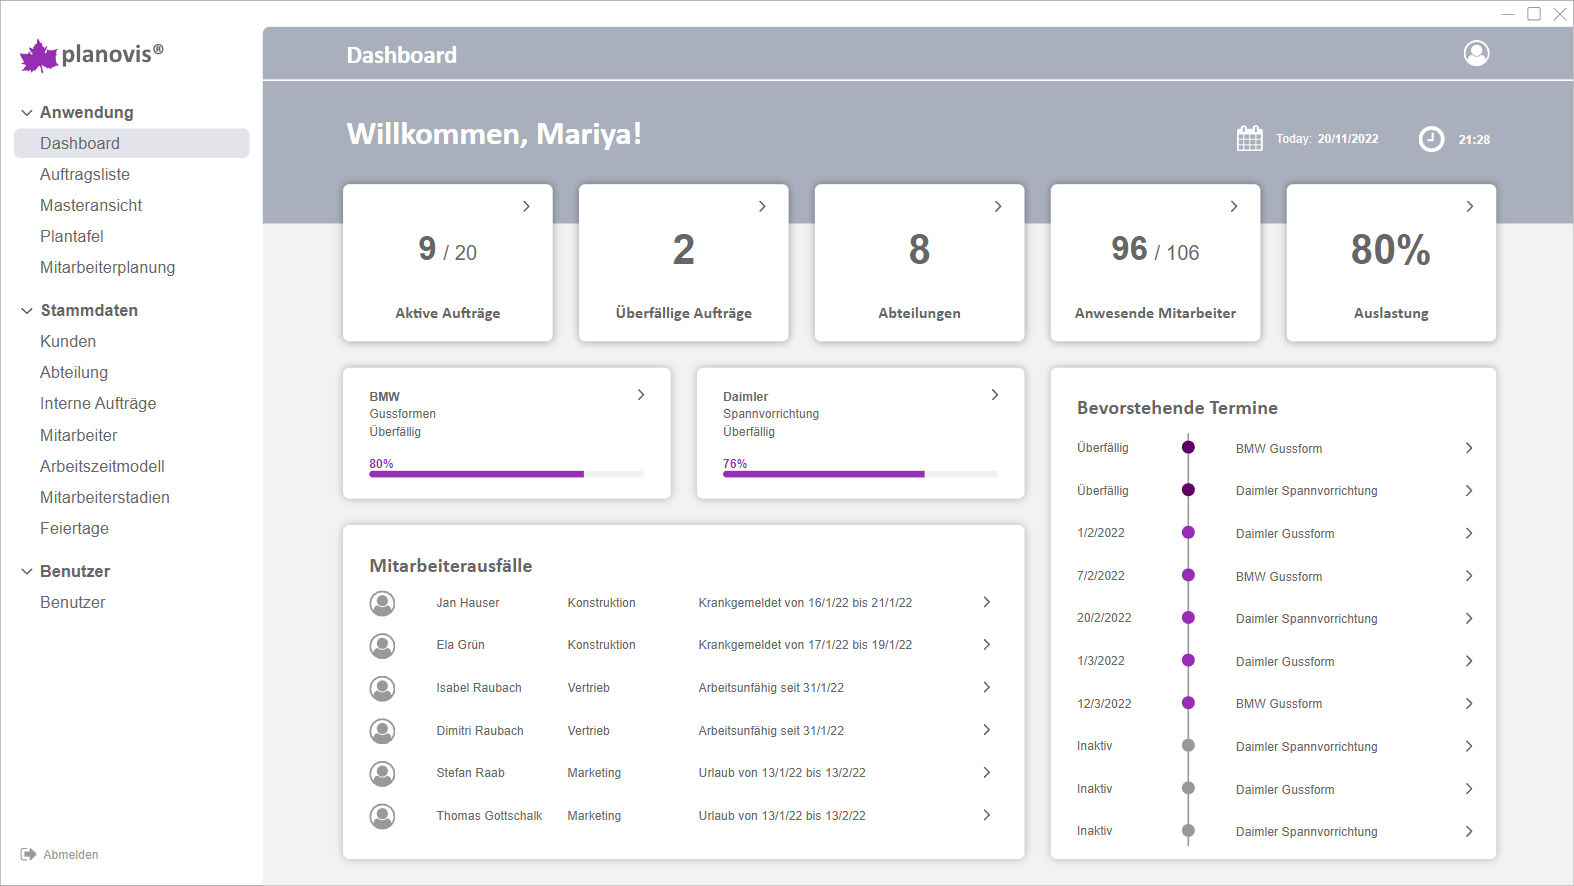1574x886 pixels.
Task: Click the BMW Gussformen 80% progress bar
Action: pos(506,474)
